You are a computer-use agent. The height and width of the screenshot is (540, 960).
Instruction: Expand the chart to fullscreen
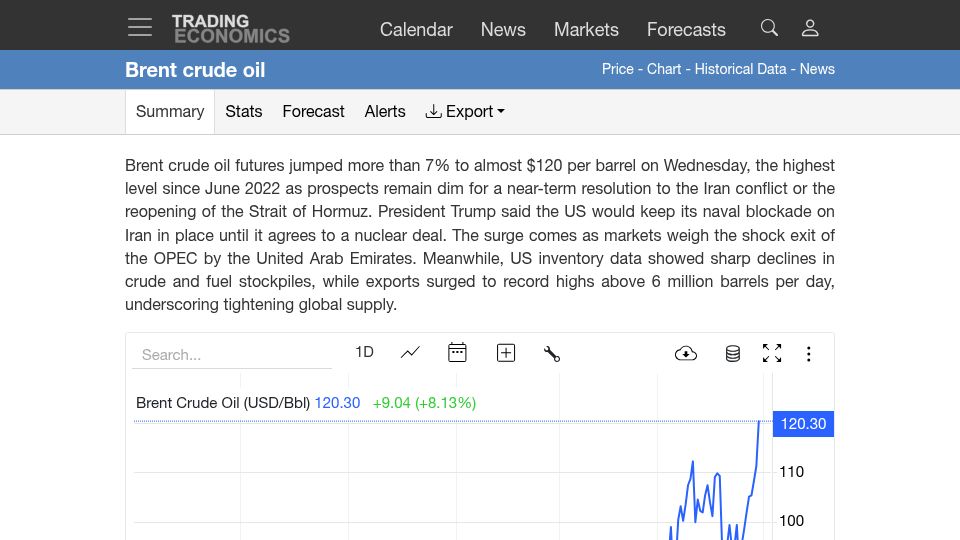772,353
